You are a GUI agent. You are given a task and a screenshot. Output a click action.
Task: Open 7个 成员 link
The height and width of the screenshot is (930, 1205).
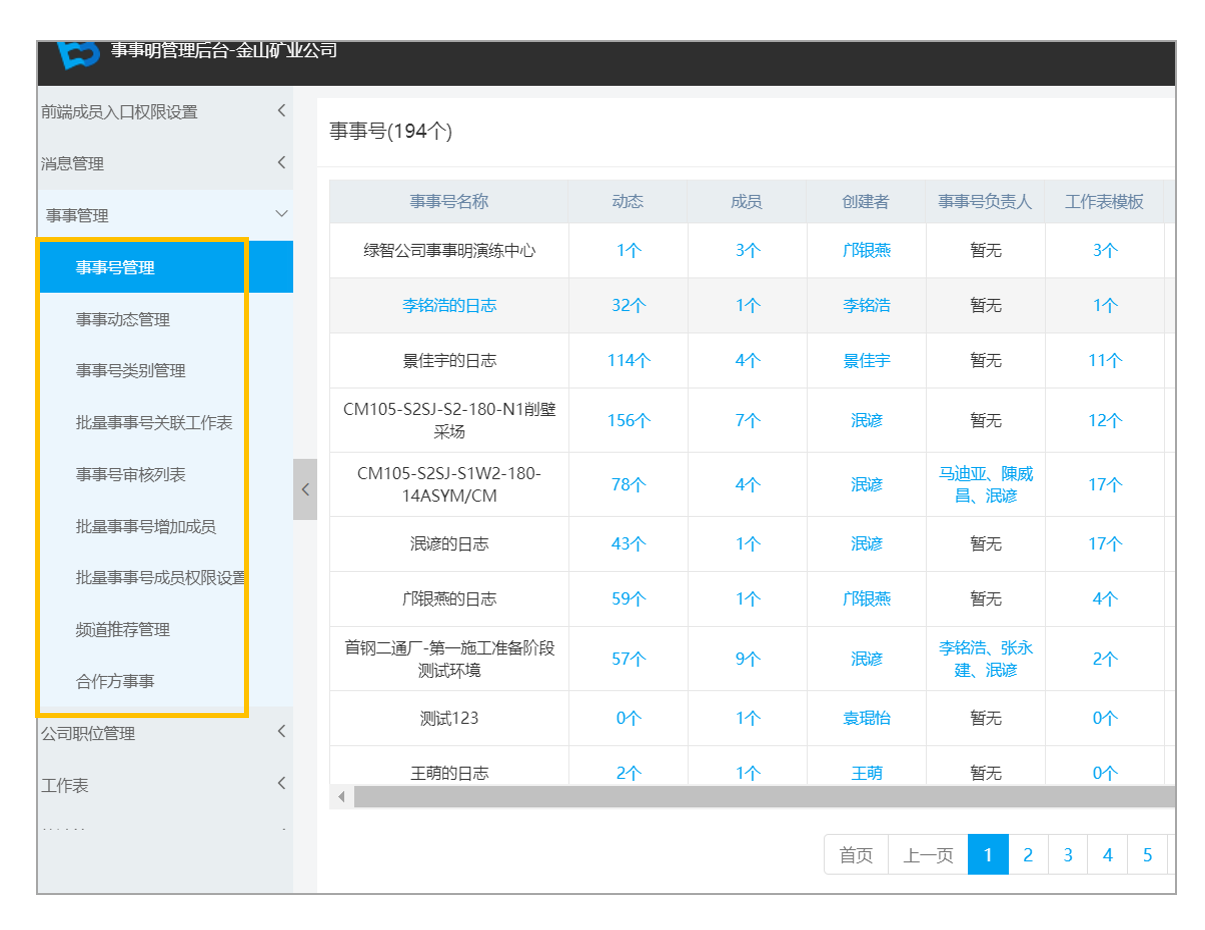pos(747,420)
